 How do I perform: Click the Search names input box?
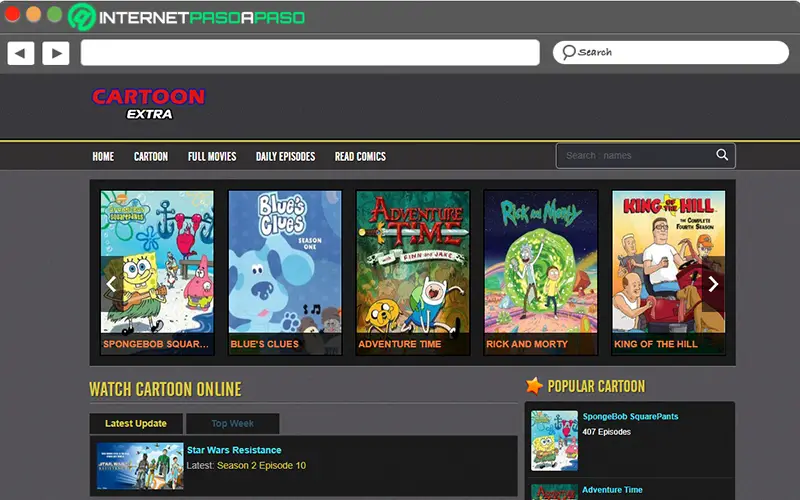point(645,156)
